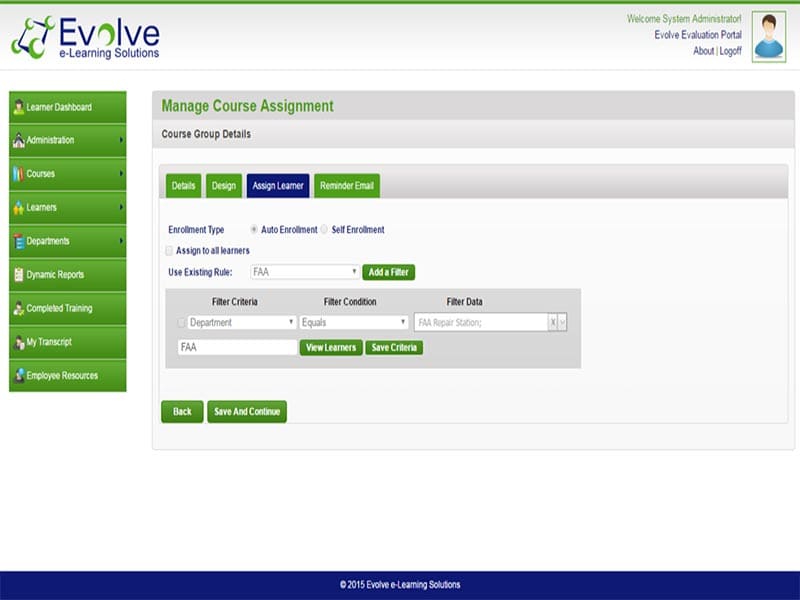Open Completed Training via its icon

(18, 308)
